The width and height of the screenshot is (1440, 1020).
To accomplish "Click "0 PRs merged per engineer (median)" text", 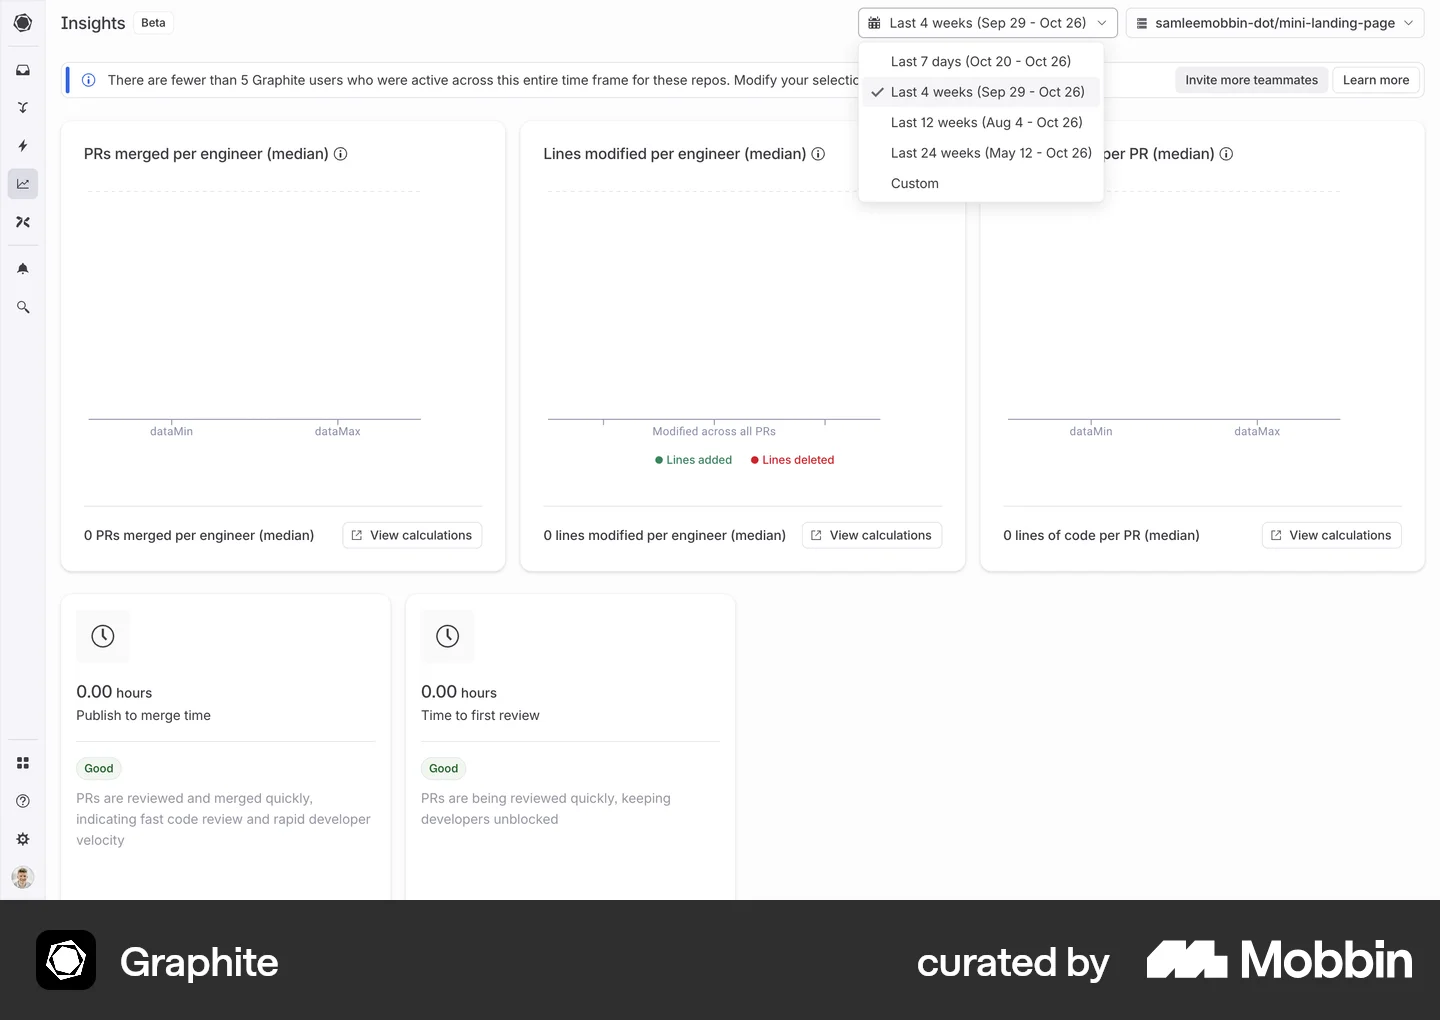I will click(199, 535).
